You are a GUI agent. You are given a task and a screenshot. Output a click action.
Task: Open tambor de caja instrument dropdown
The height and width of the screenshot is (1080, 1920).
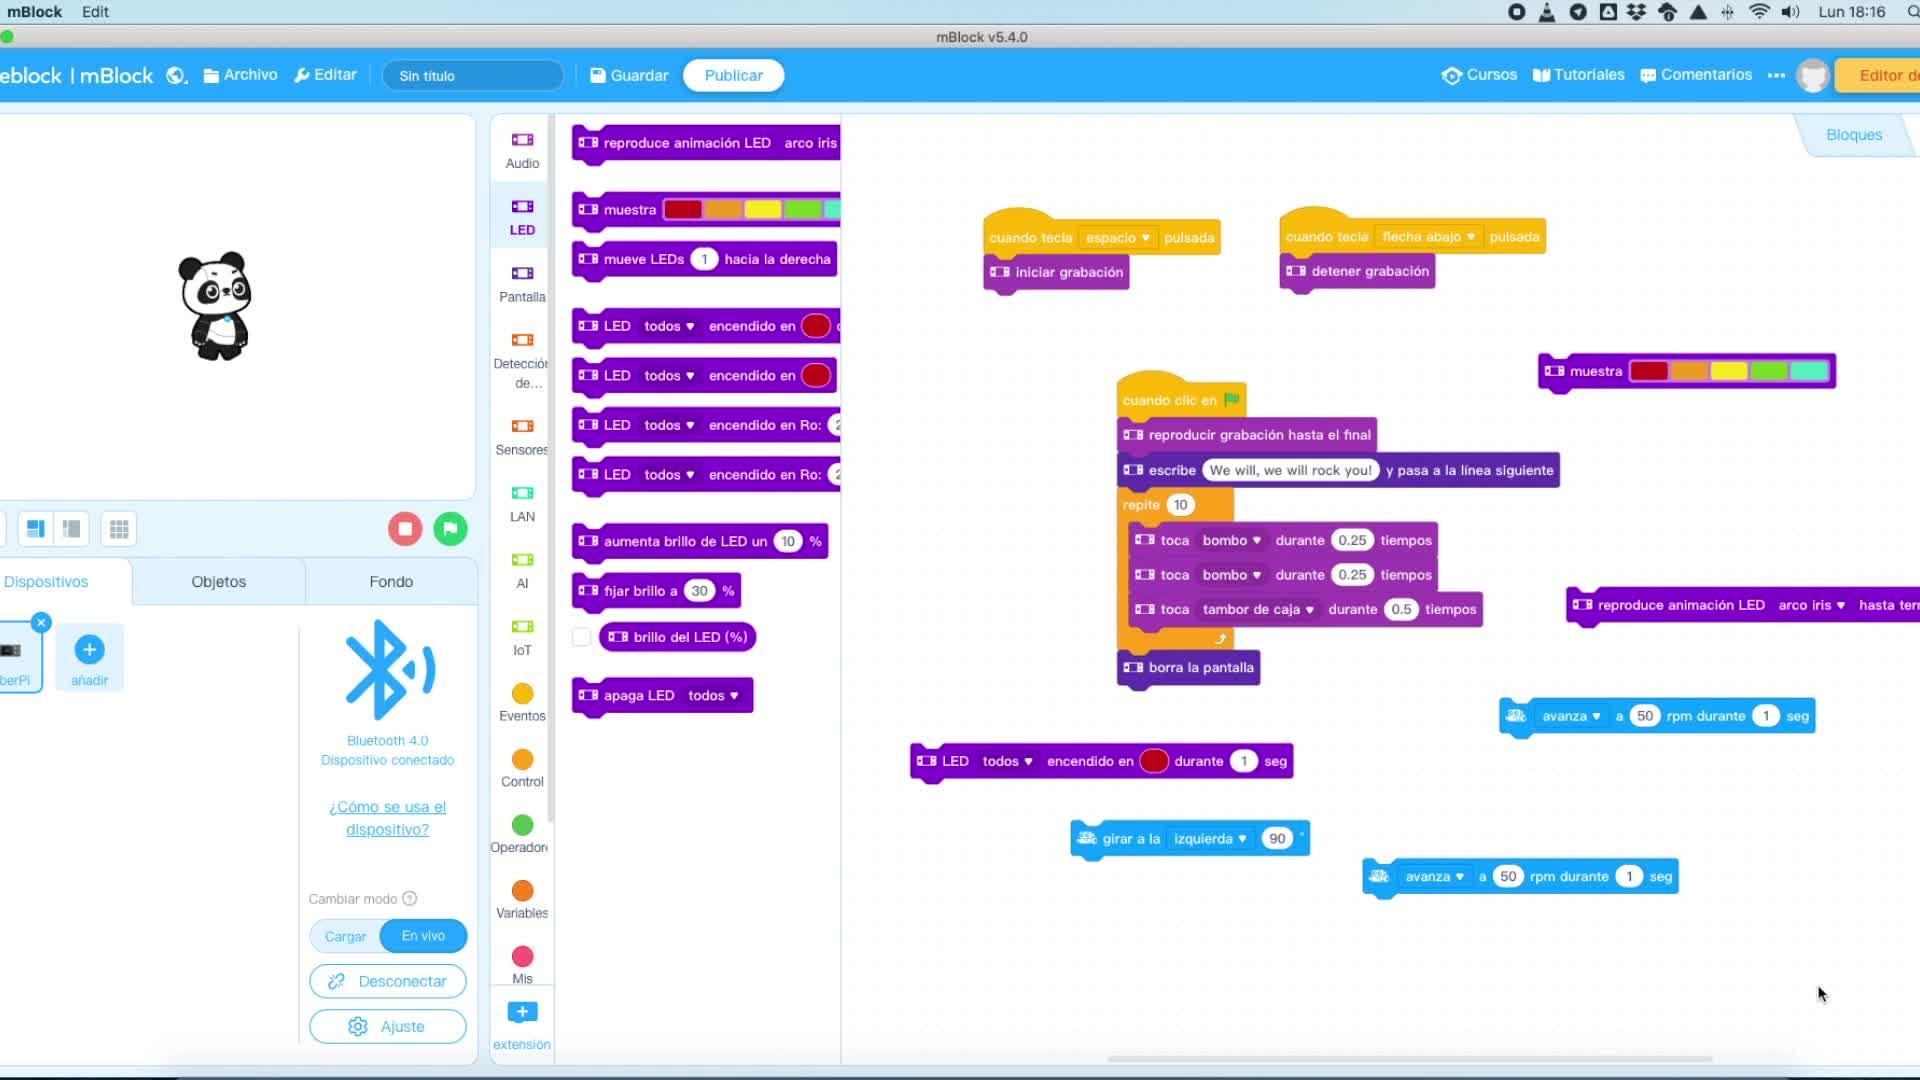click(x=1257, y=610)
